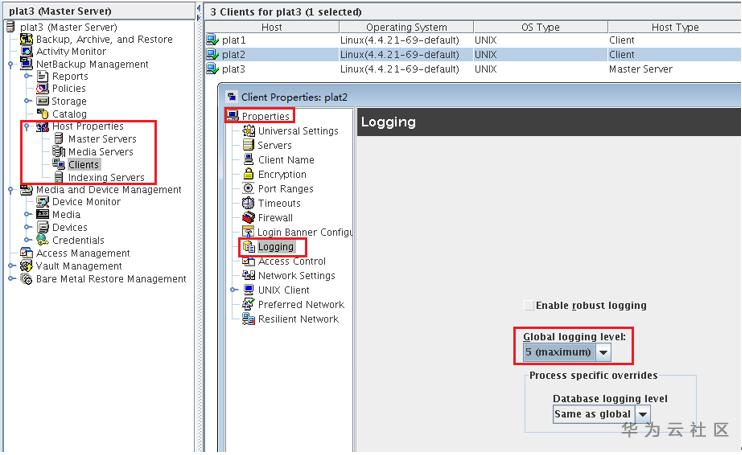This screenshot has width=742, height=455.
Task: Click the Port Ranges icon
Action: [248, 188]
